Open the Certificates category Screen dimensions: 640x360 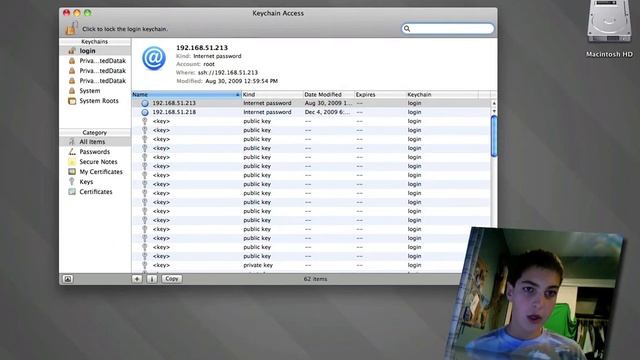(x=95, y=192)
